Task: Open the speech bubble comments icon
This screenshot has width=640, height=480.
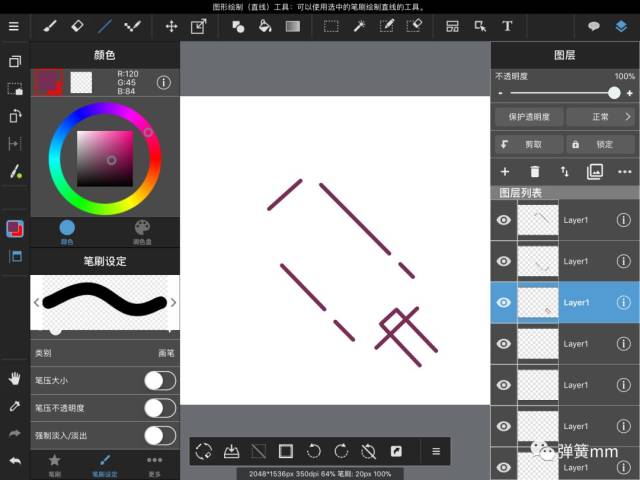Action: 593,27
